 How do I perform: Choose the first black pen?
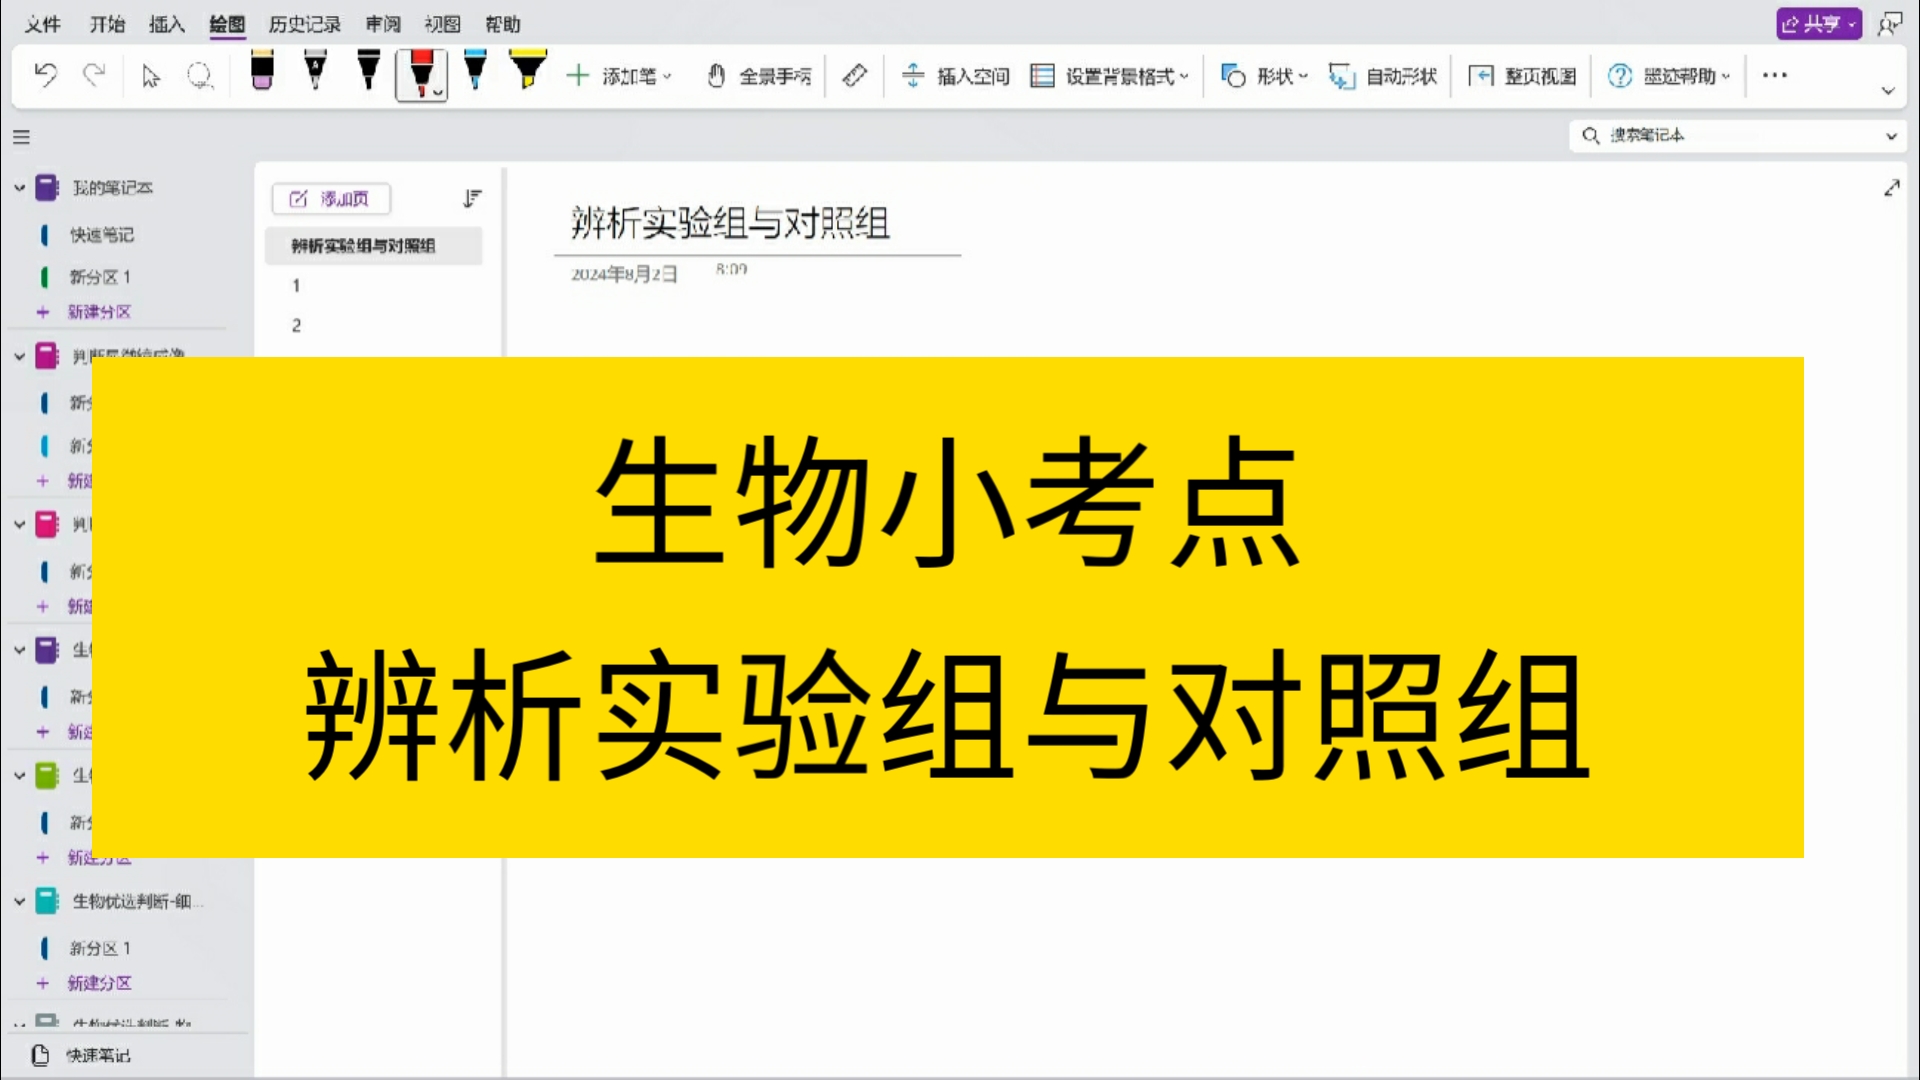pos(315,71)
